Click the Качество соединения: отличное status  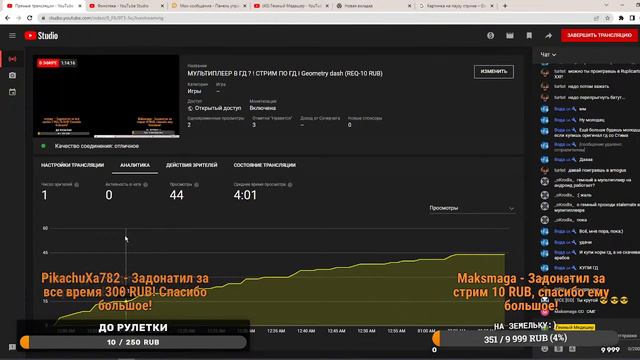pyautogui.click(x=97, y=146)
